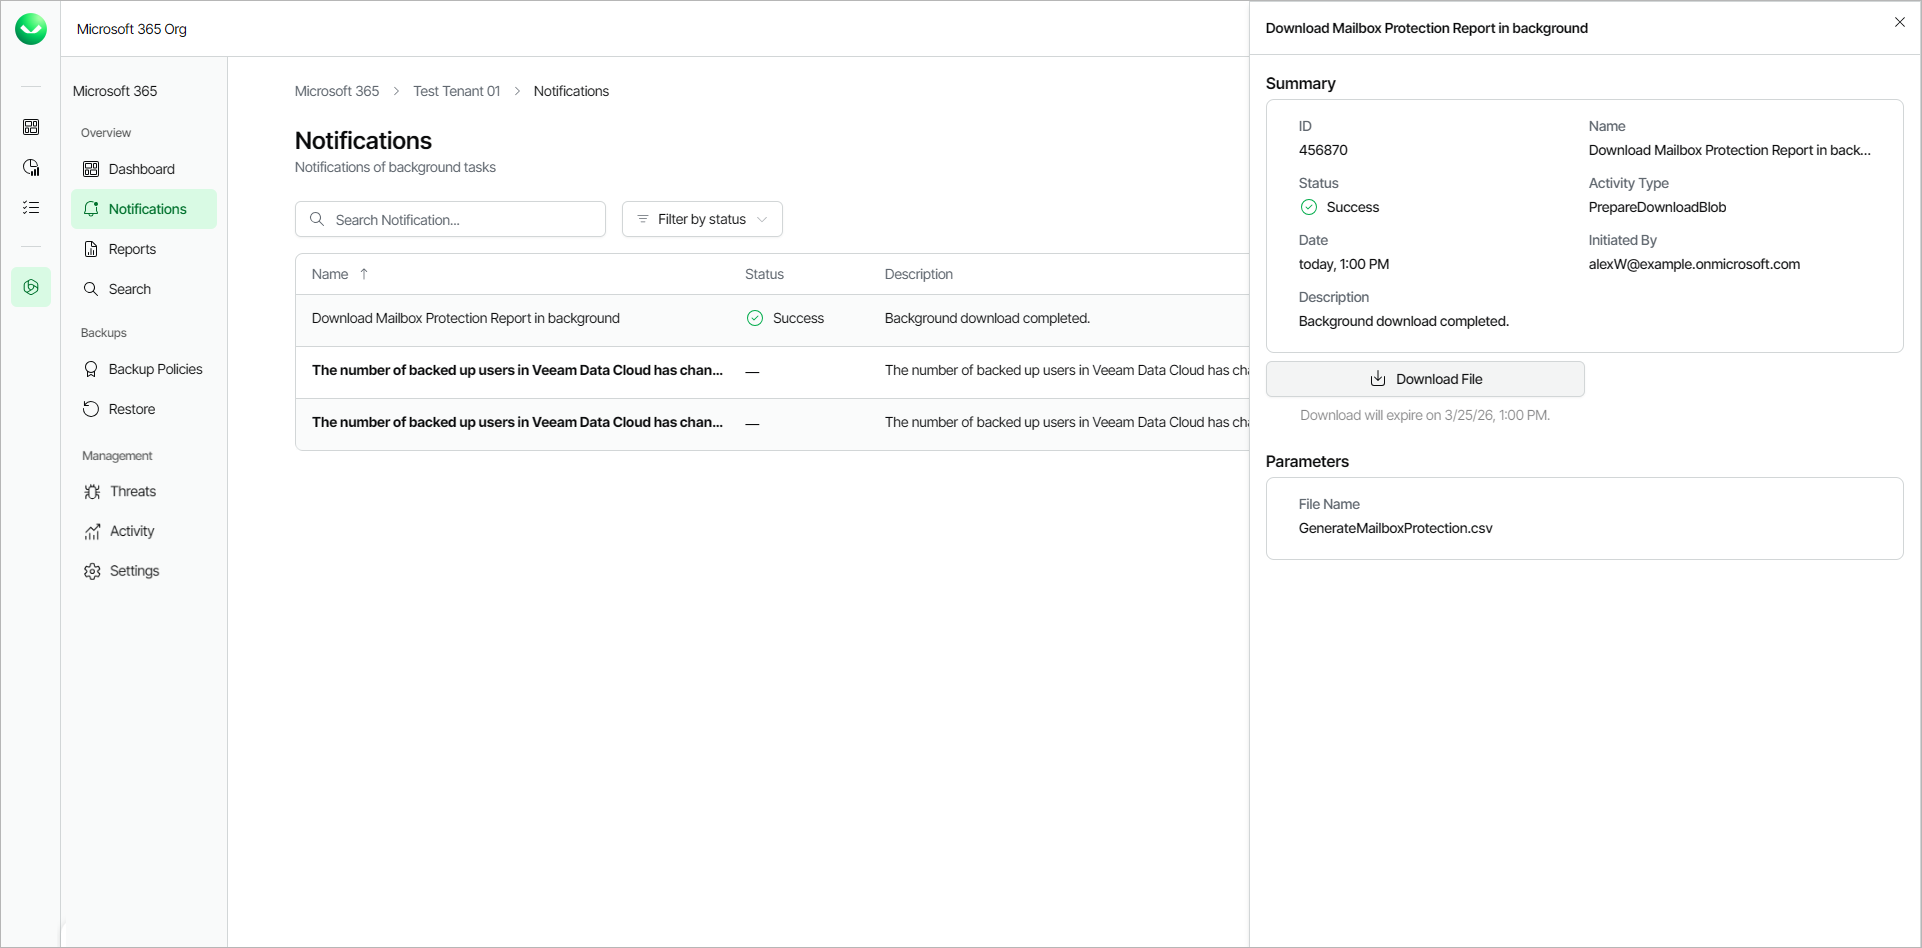
Task: Click the Threats bug icon in the sidebar
Action: coord(92,491)
